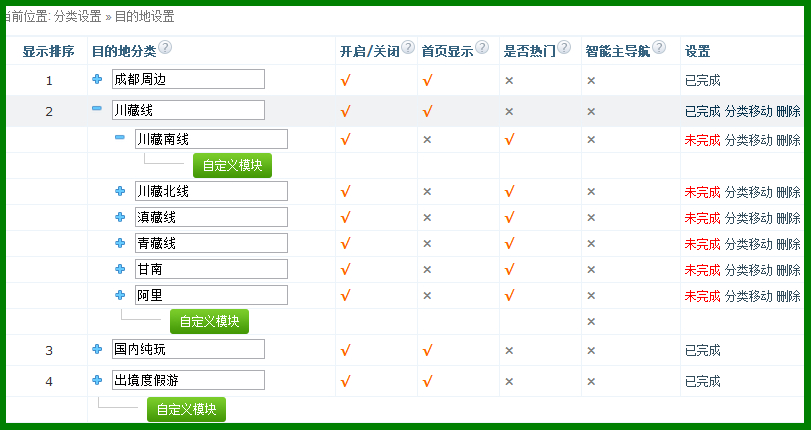Click 分类移动 link for 甘南 row
Viewport: 811px width, 431px height.
[x=748, y=270]
